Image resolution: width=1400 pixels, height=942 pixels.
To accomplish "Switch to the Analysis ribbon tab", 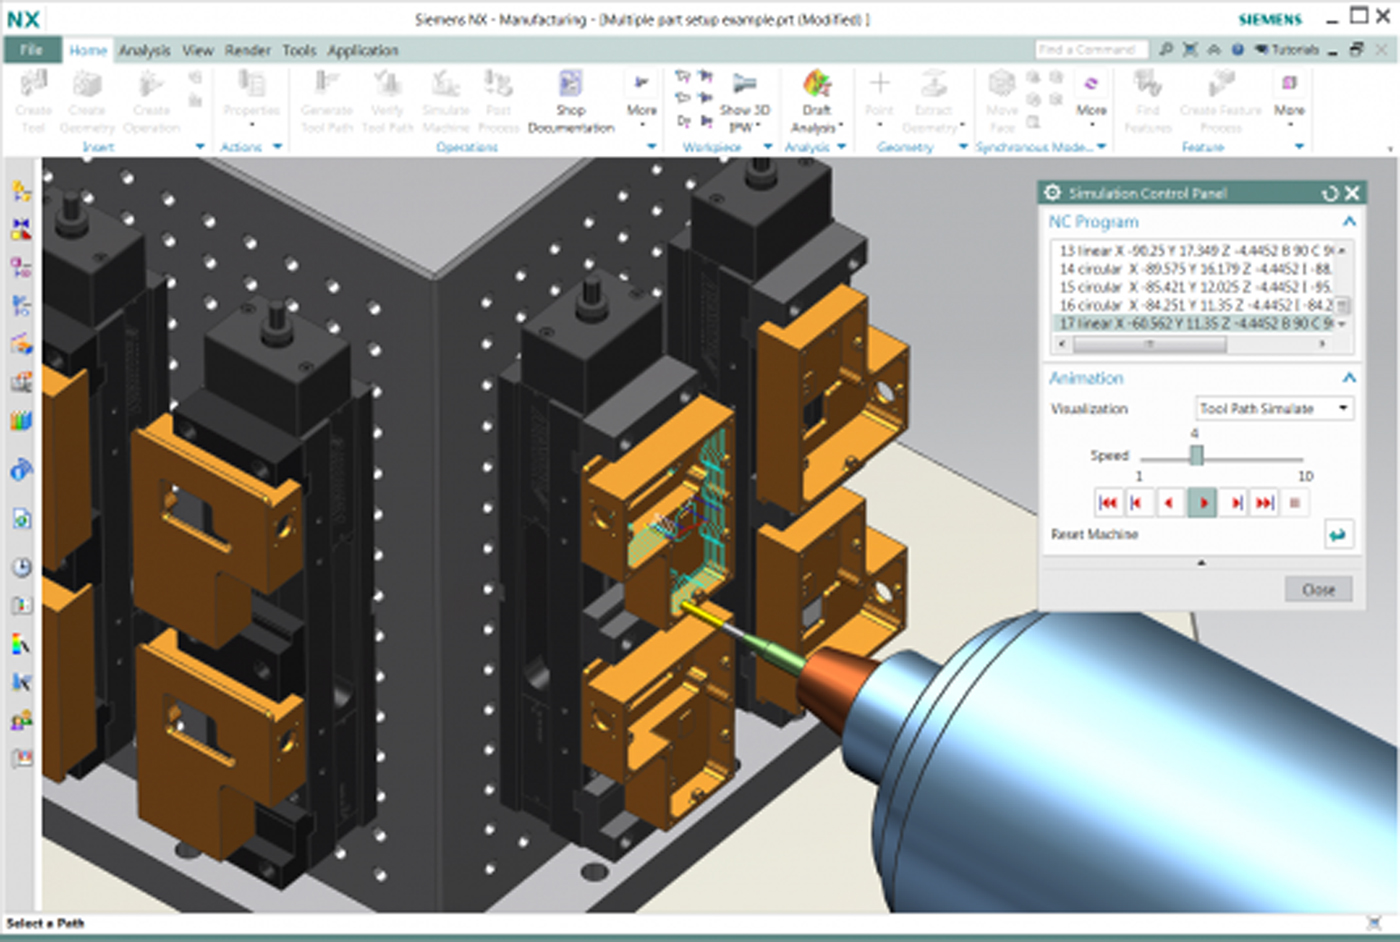I will click(x=144, y=50).
